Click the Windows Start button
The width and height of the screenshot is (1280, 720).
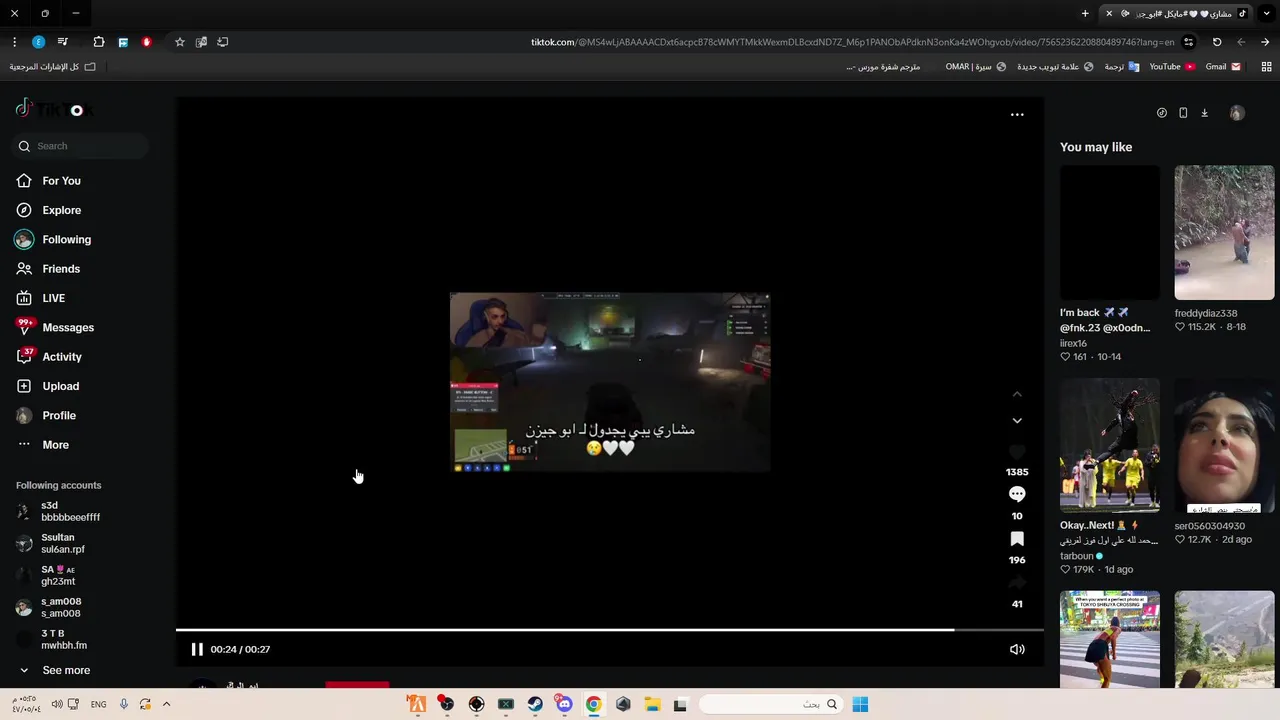click(x=860, y=705)
